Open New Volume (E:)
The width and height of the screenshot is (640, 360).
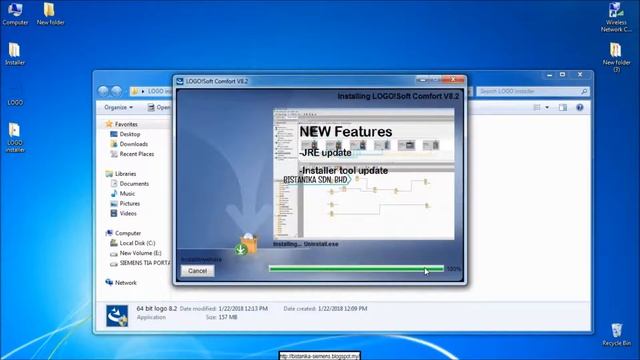click(x=136, y=253)
